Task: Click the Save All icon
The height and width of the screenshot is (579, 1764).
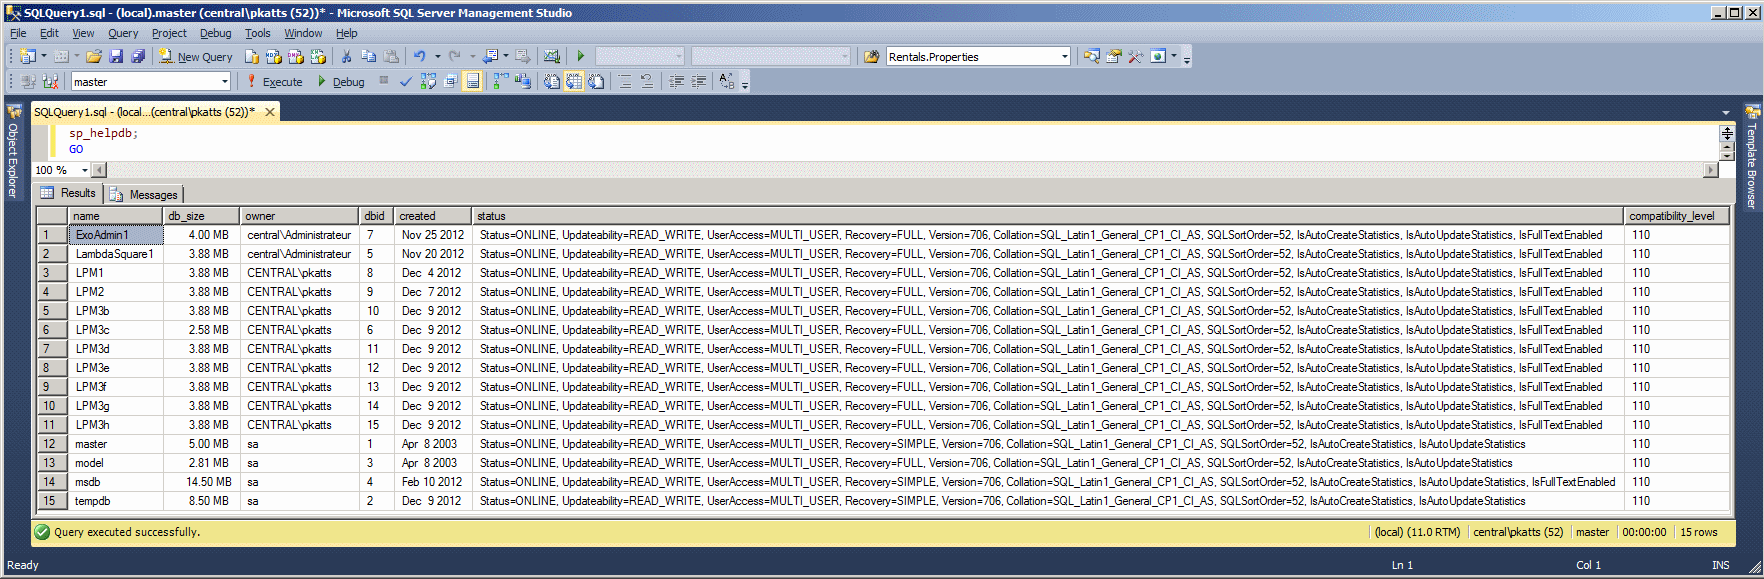Action: [x=138, y=57]
